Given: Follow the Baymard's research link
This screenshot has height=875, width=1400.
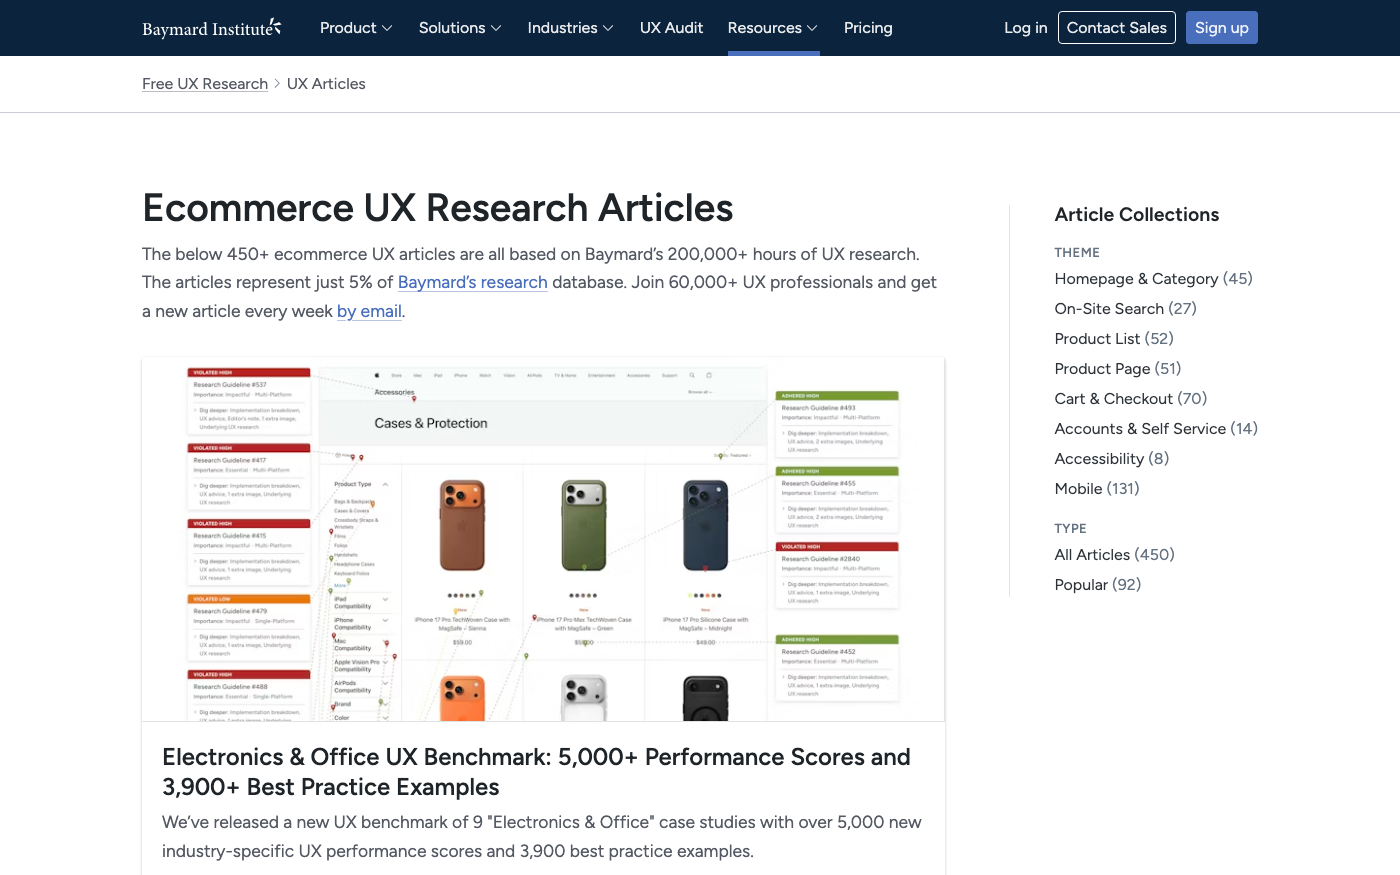Looking at the screenshot, I should click(x=472, y=282).
